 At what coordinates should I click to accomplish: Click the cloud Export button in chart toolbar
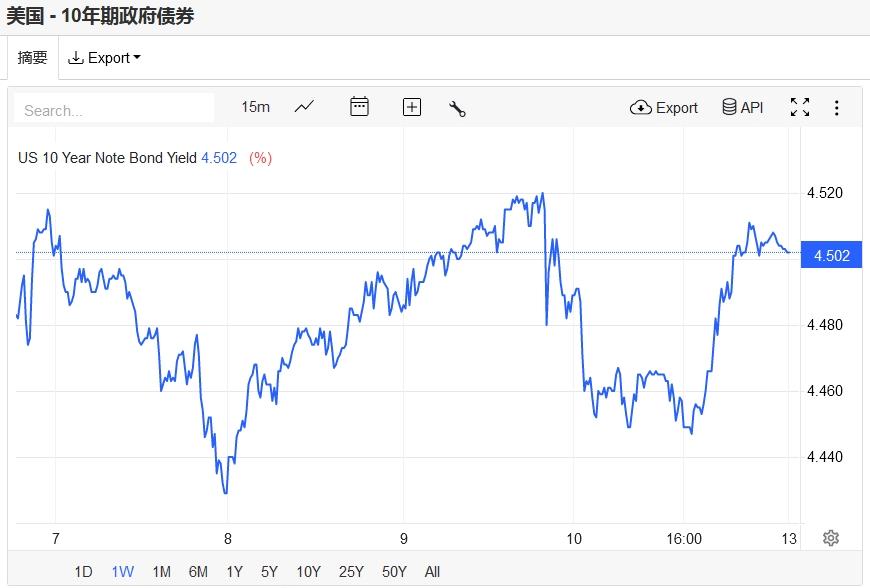[x=664, y=107]
